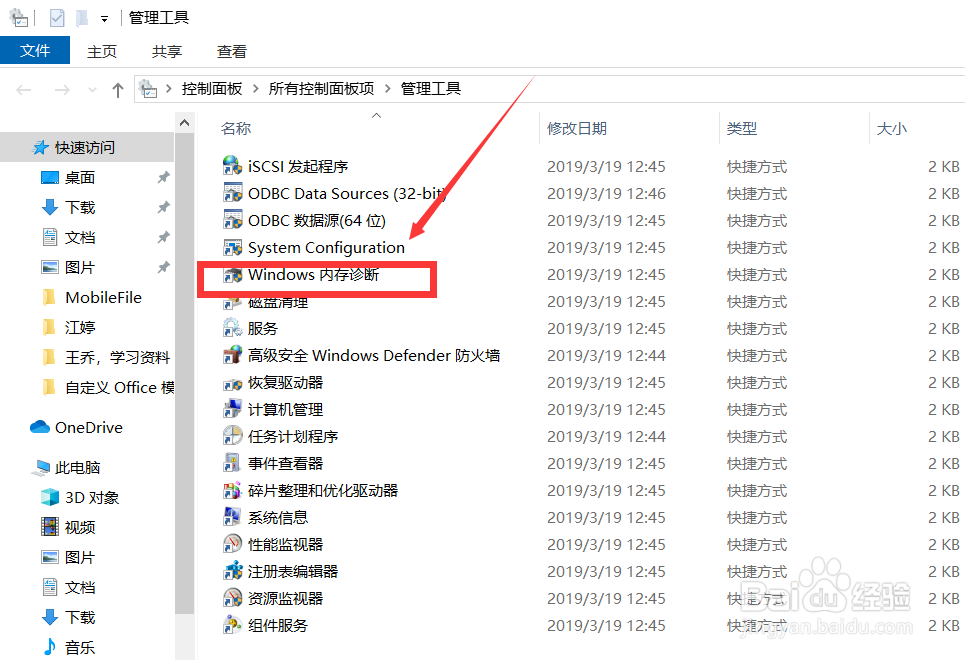Click the 服务 gears icon

(232, 328)
